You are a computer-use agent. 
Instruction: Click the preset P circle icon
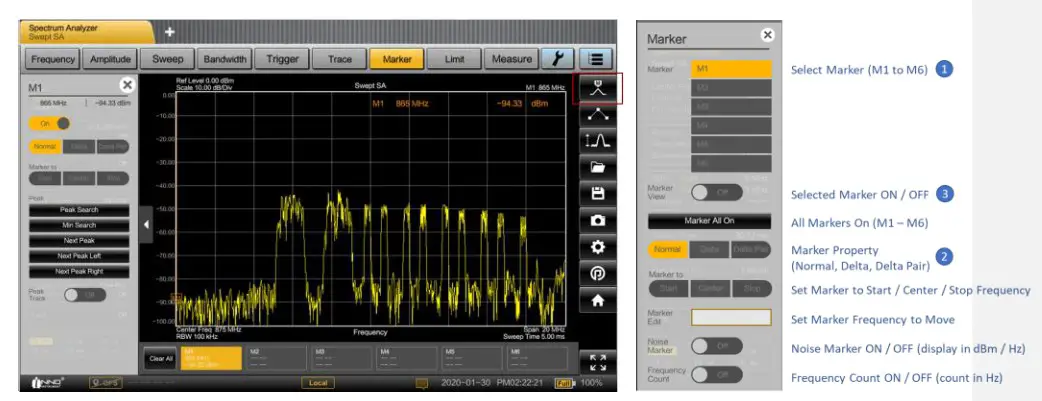(597, 273)
